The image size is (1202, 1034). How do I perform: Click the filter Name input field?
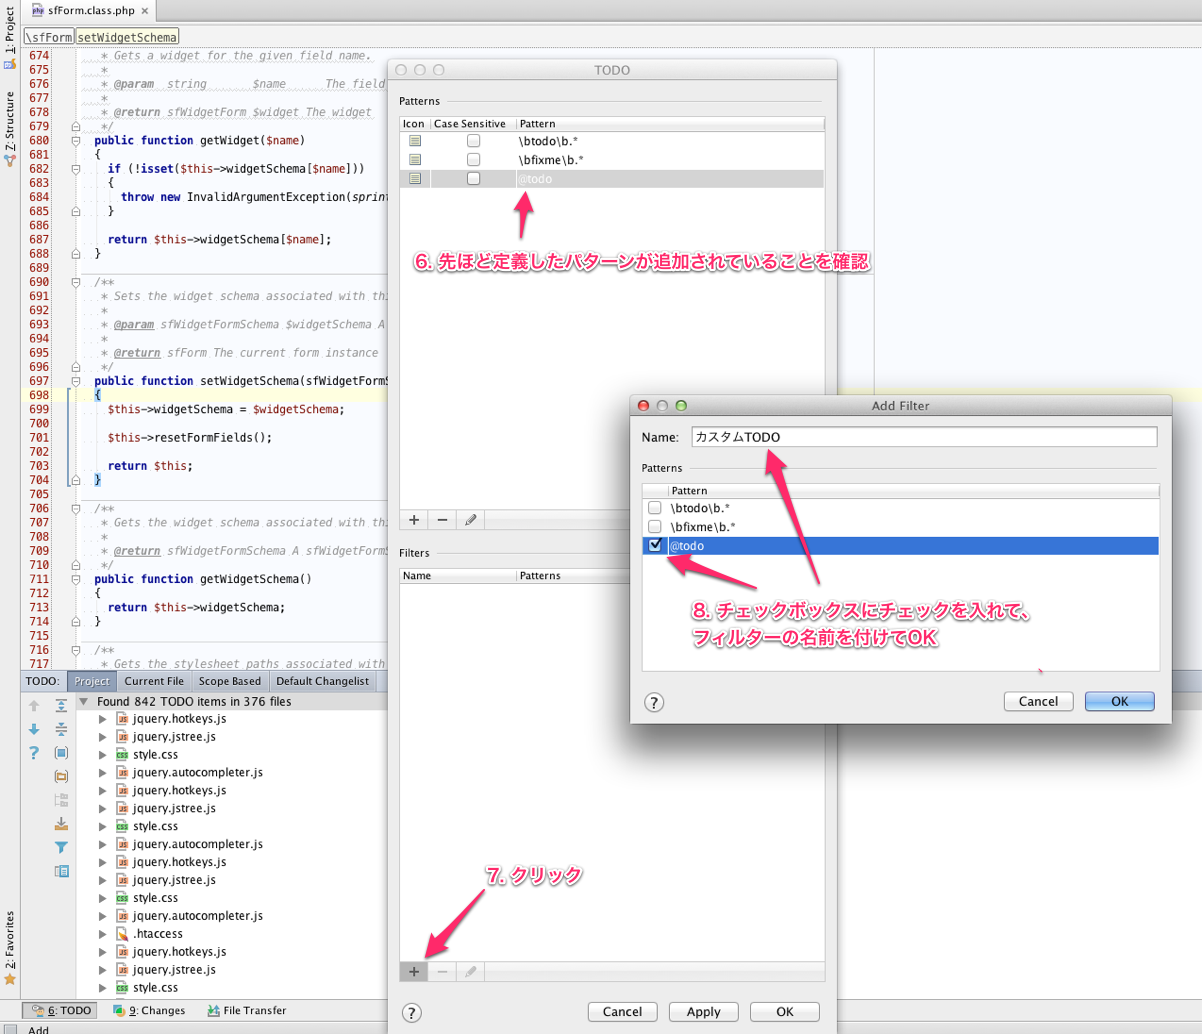(923, 437)
